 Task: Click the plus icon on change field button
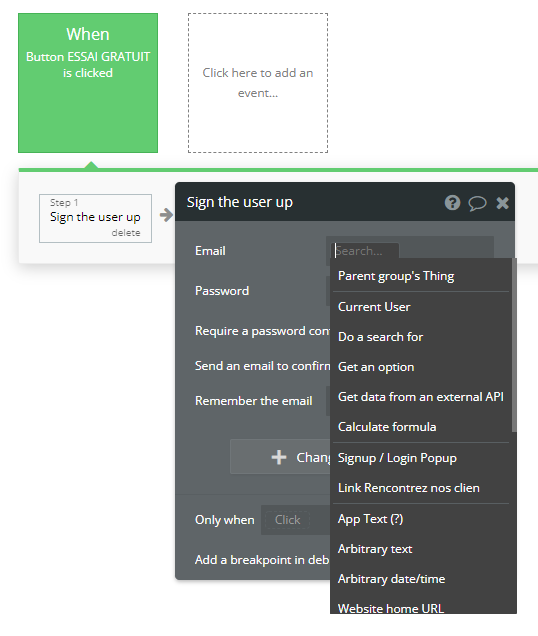pyautogui.click(x=279, y=457)
